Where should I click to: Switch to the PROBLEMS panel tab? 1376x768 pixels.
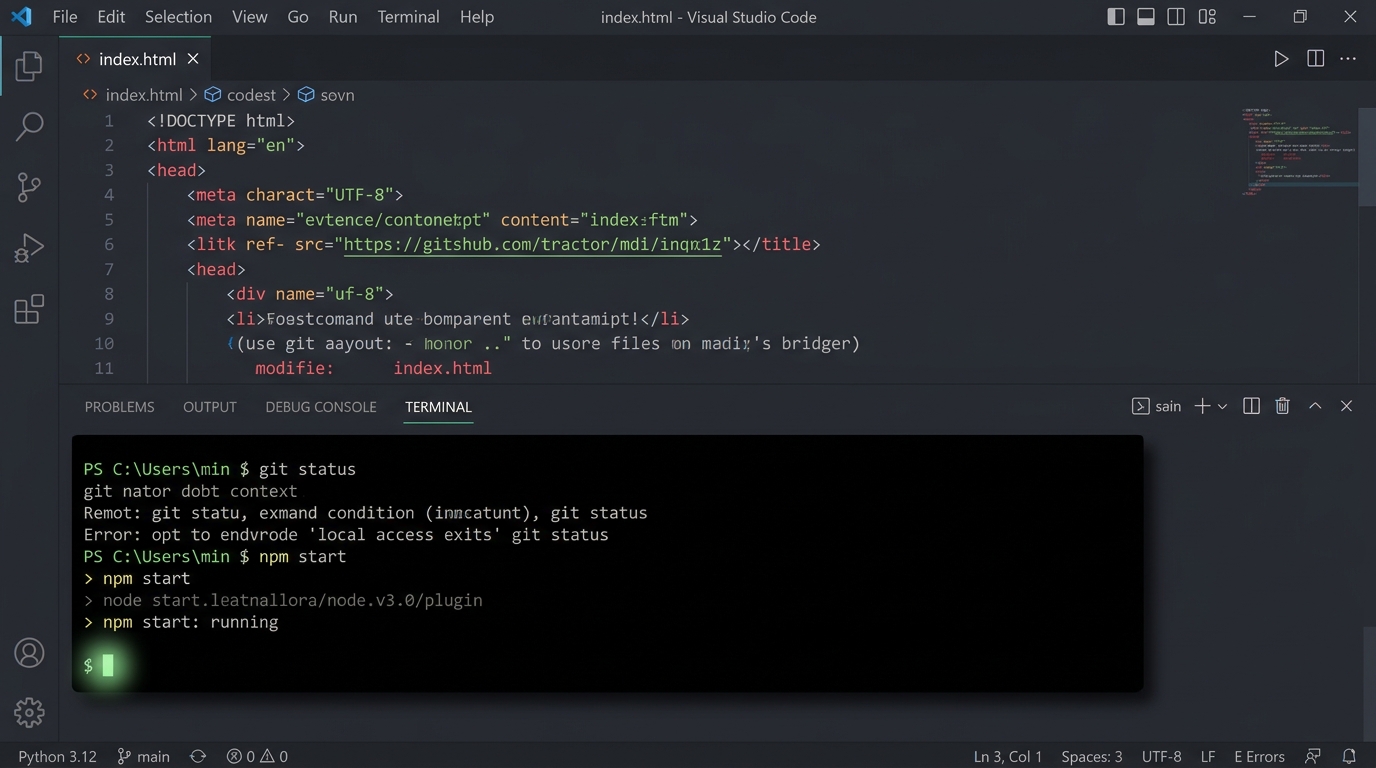pos(119,407)
